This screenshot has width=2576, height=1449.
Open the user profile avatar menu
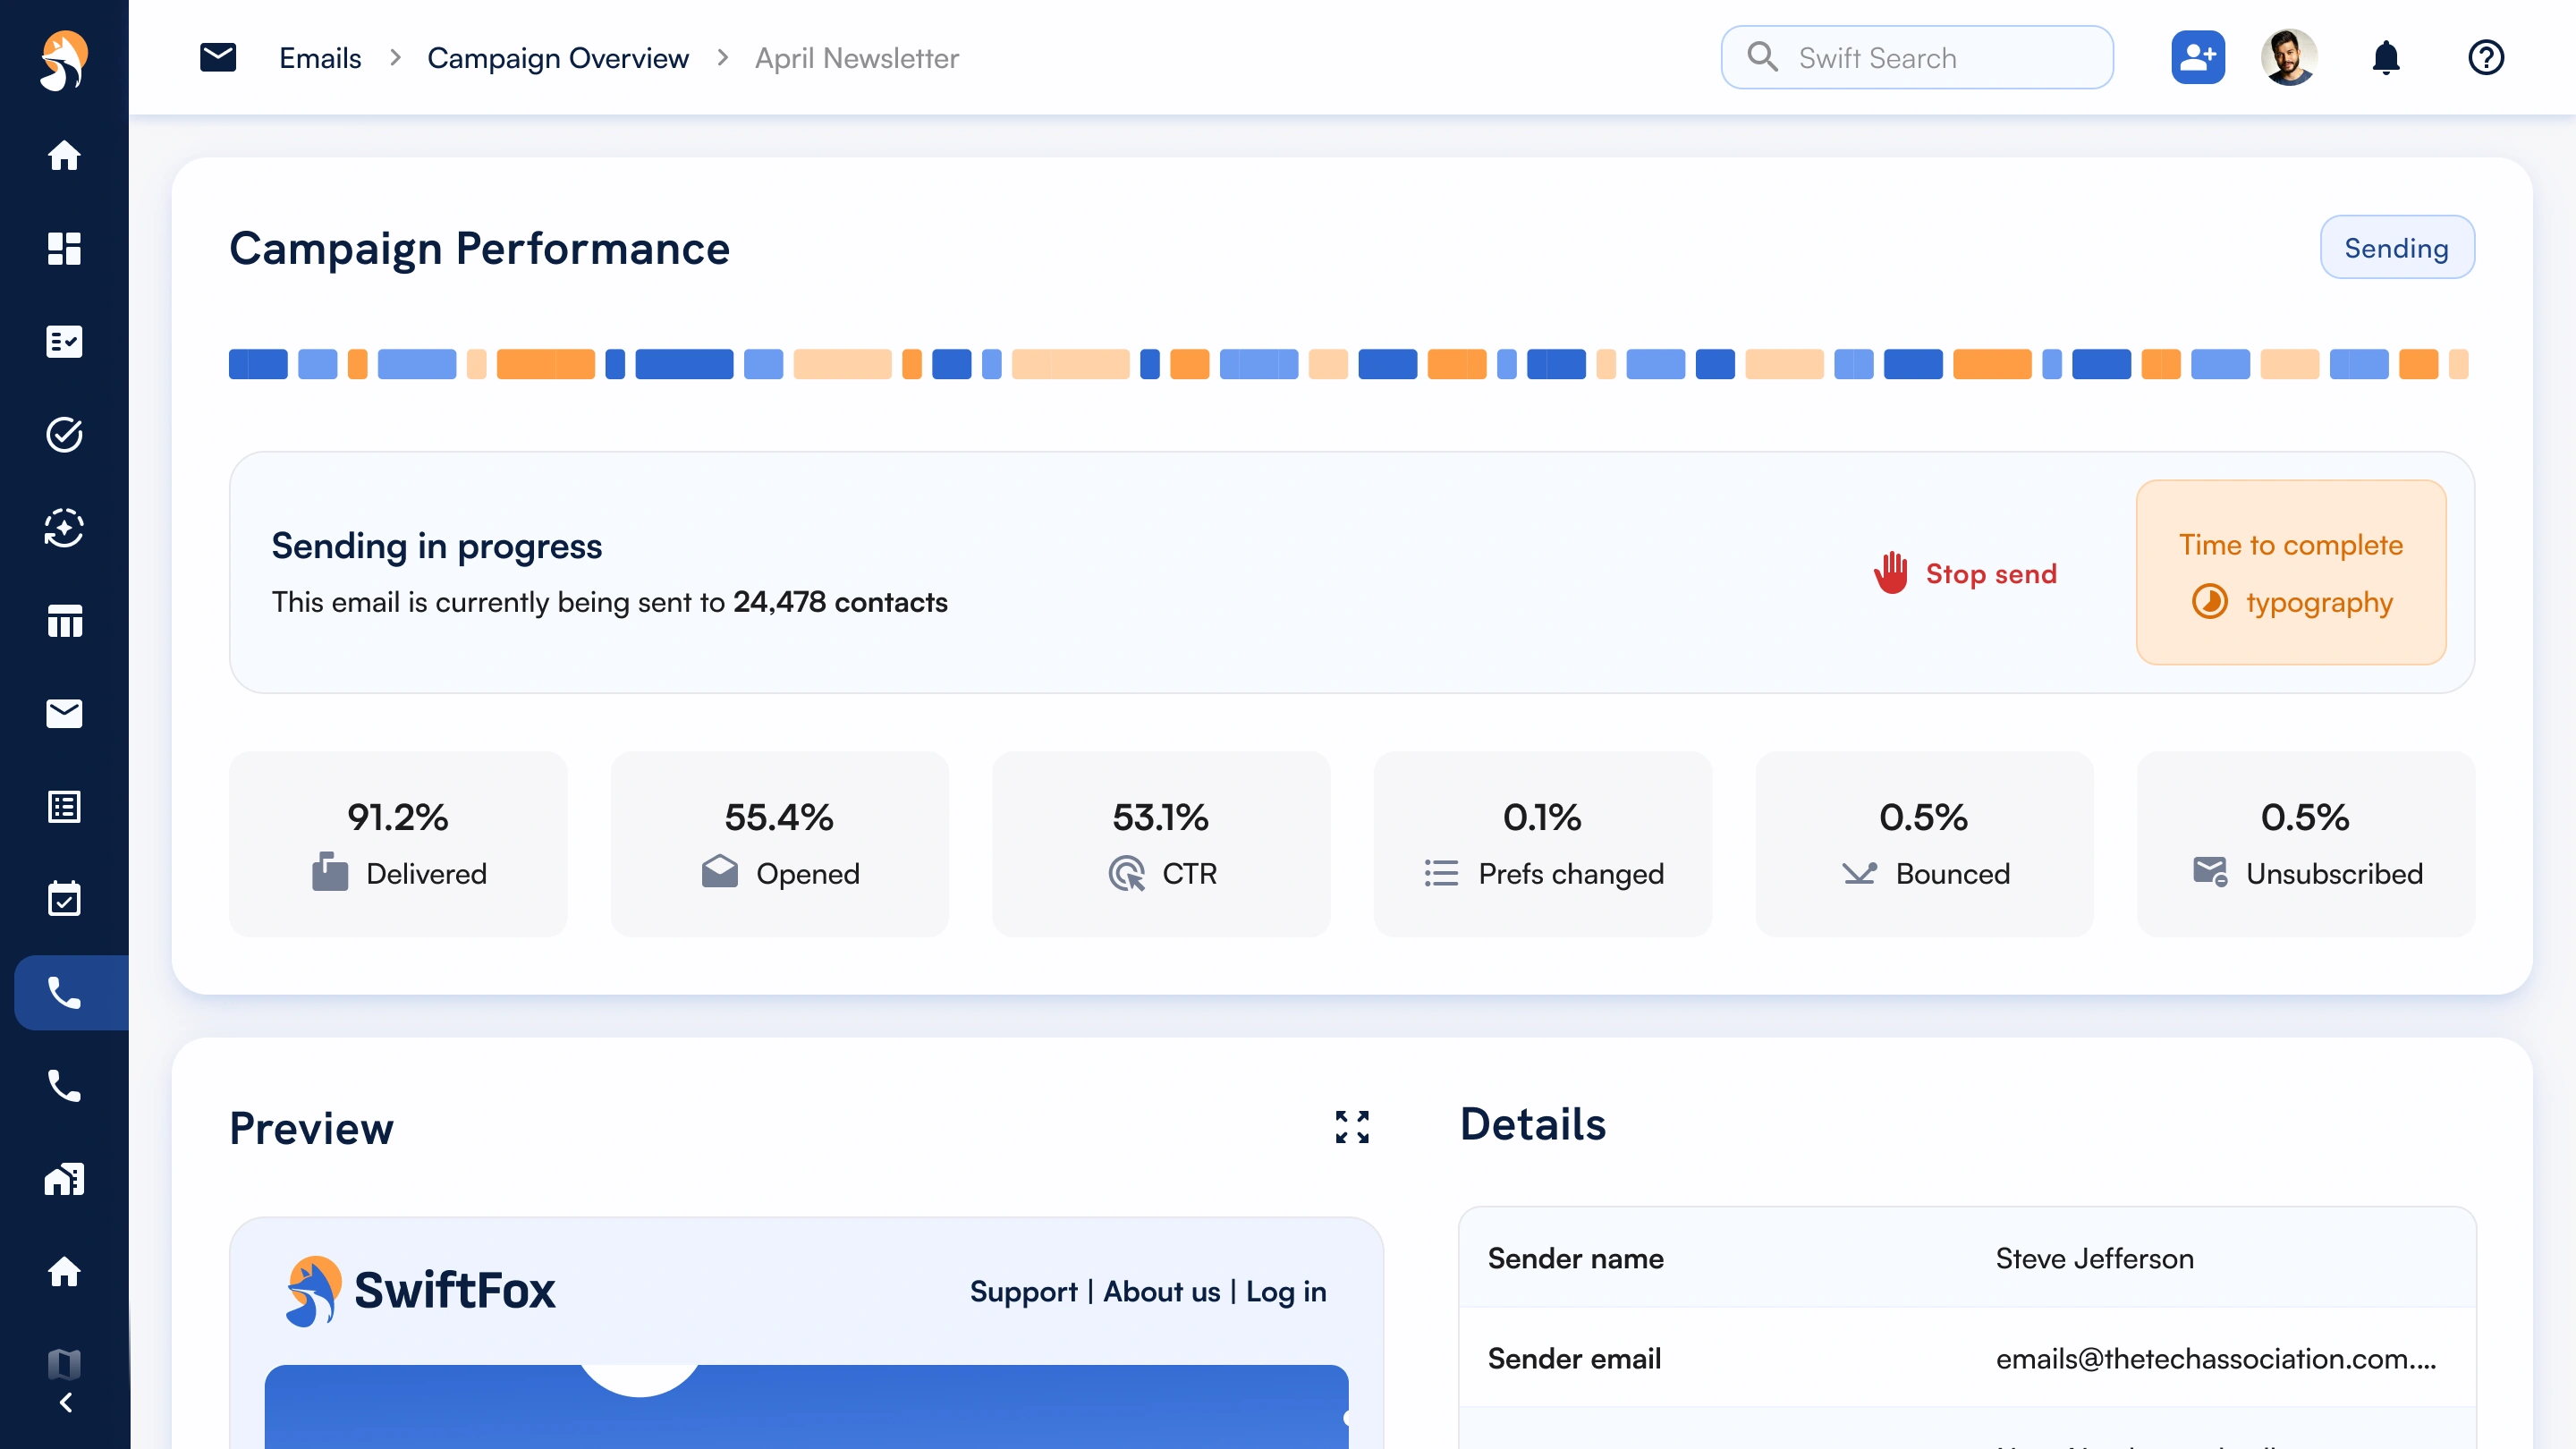point(2288,58)
